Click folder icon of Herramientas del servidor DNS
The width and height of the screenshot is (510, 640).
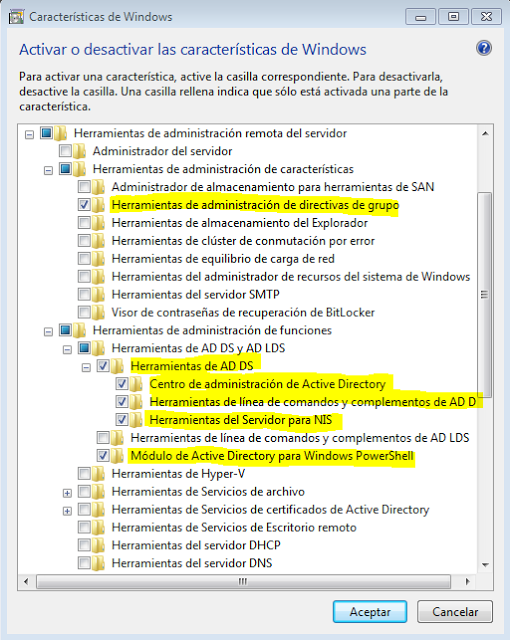[x=98, y=563]
